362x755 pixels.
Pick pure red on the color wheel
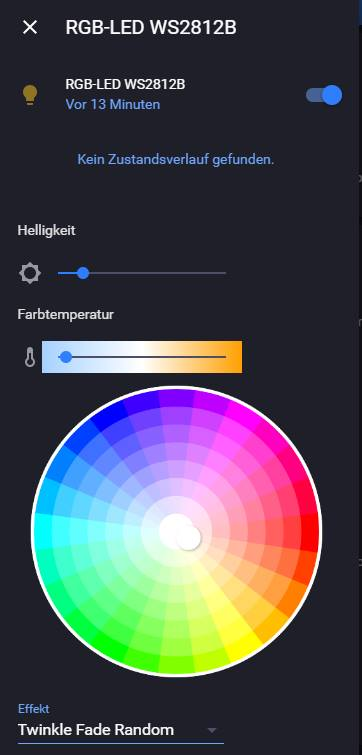click(308, 532)
